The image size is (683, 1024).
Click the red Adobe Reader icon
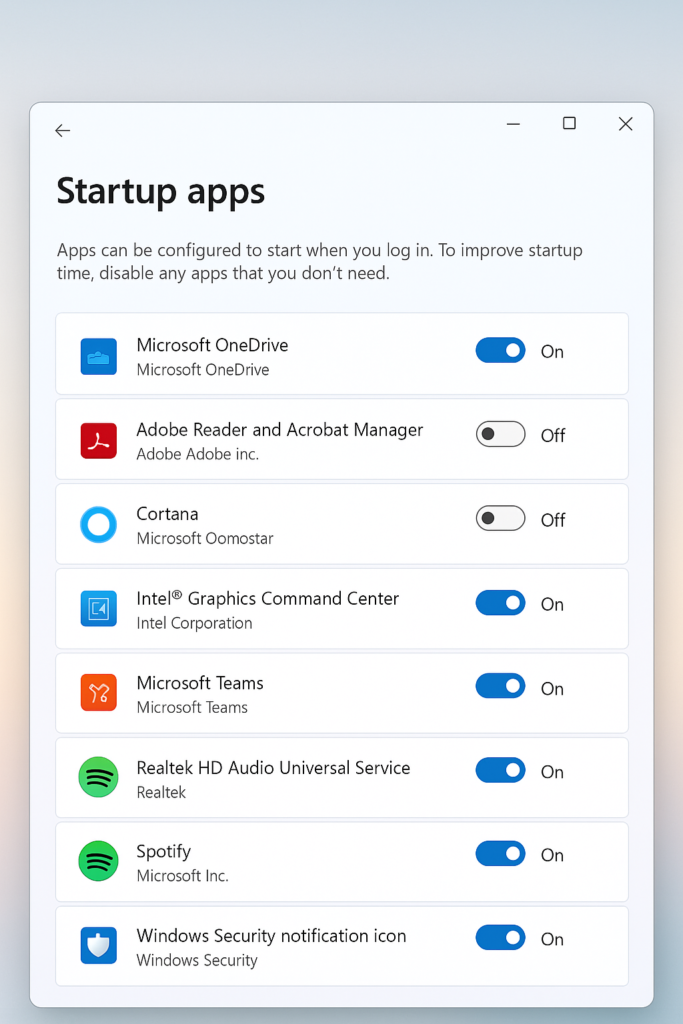[99, 440]
